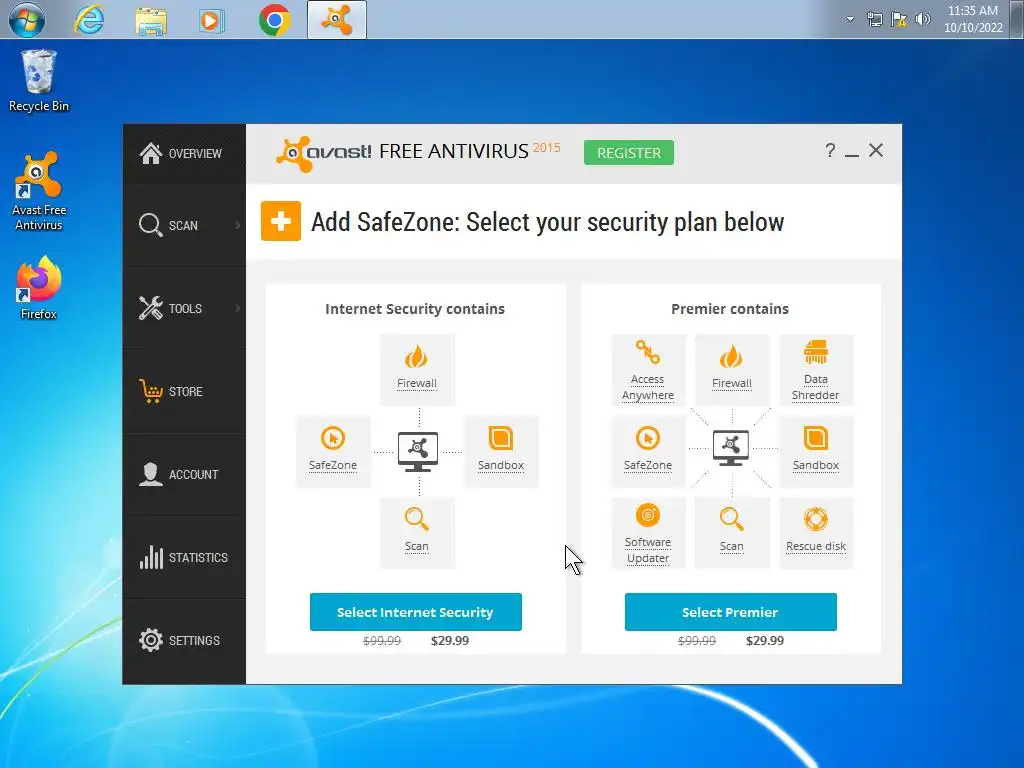Click the computer monitor icon in Internet Security
The height and width of the screenshot is (768, 1024).
[418, 451]
